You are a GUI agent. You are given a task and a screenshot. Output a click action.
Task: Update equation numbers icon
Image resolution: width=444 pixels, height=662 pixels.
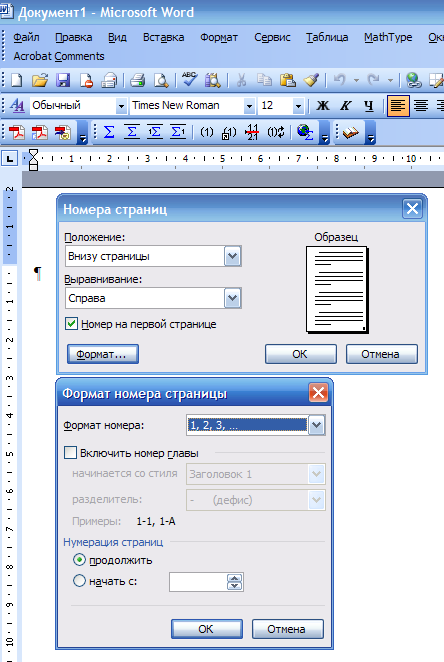point(275,132)
